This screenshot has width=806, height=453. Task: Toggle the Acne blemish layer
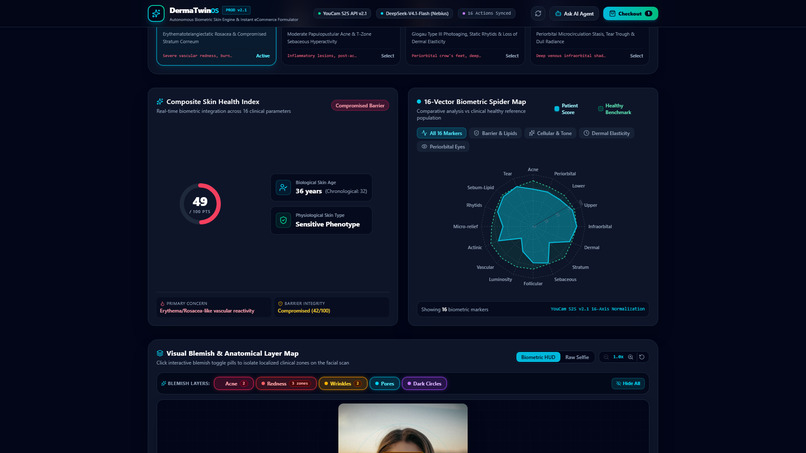pyautogui.click(x=234, y=384)
